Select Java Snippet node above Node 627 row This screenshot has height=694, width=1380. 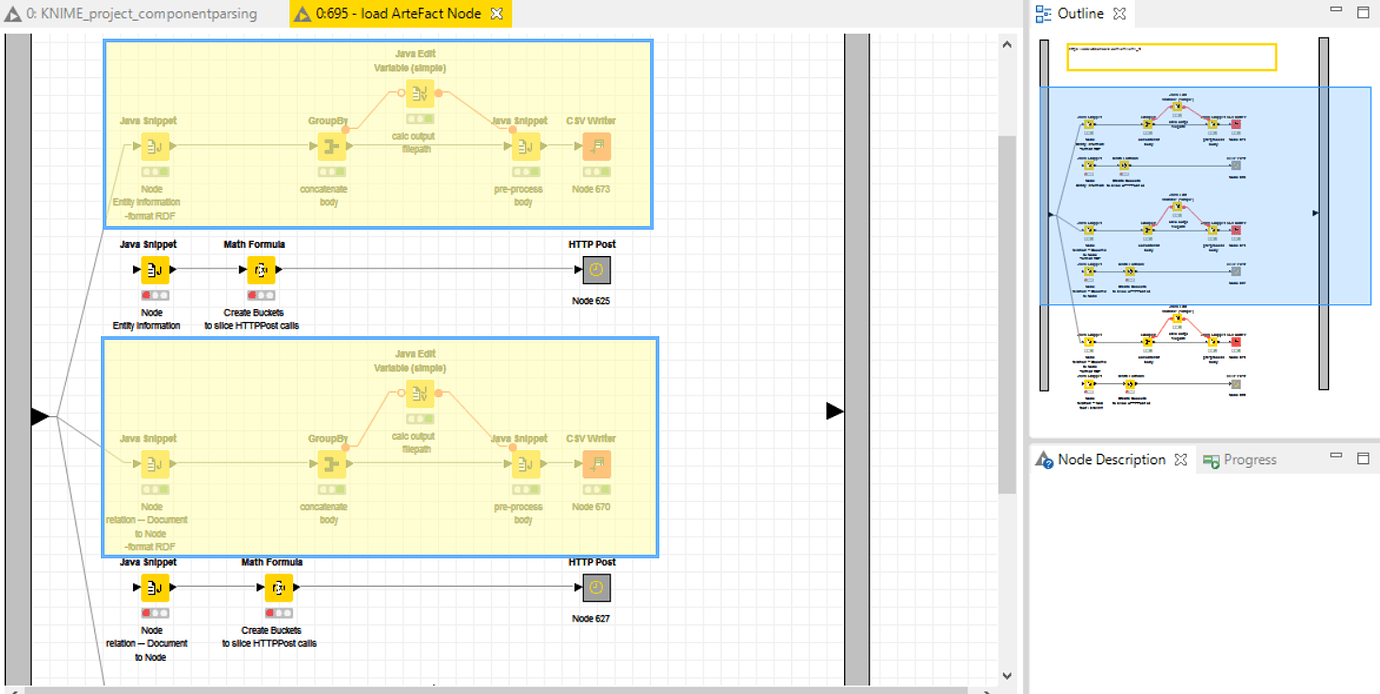(155, 588)
